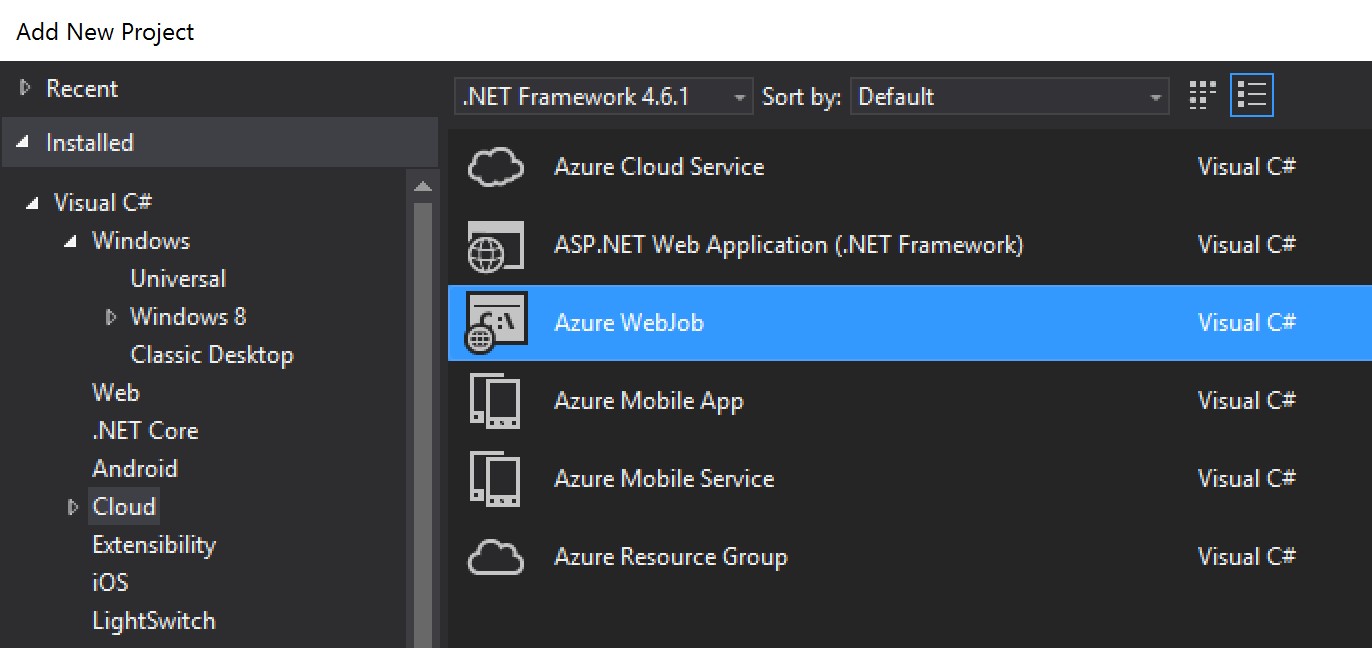Choose the Azure Cloud Service template name
Viewport: 1372px width, 650px height.
pos(659,167)
